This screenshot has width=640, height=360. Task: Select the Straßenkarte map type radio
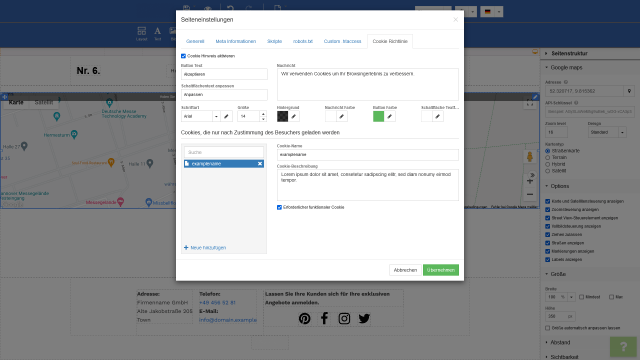548,151
